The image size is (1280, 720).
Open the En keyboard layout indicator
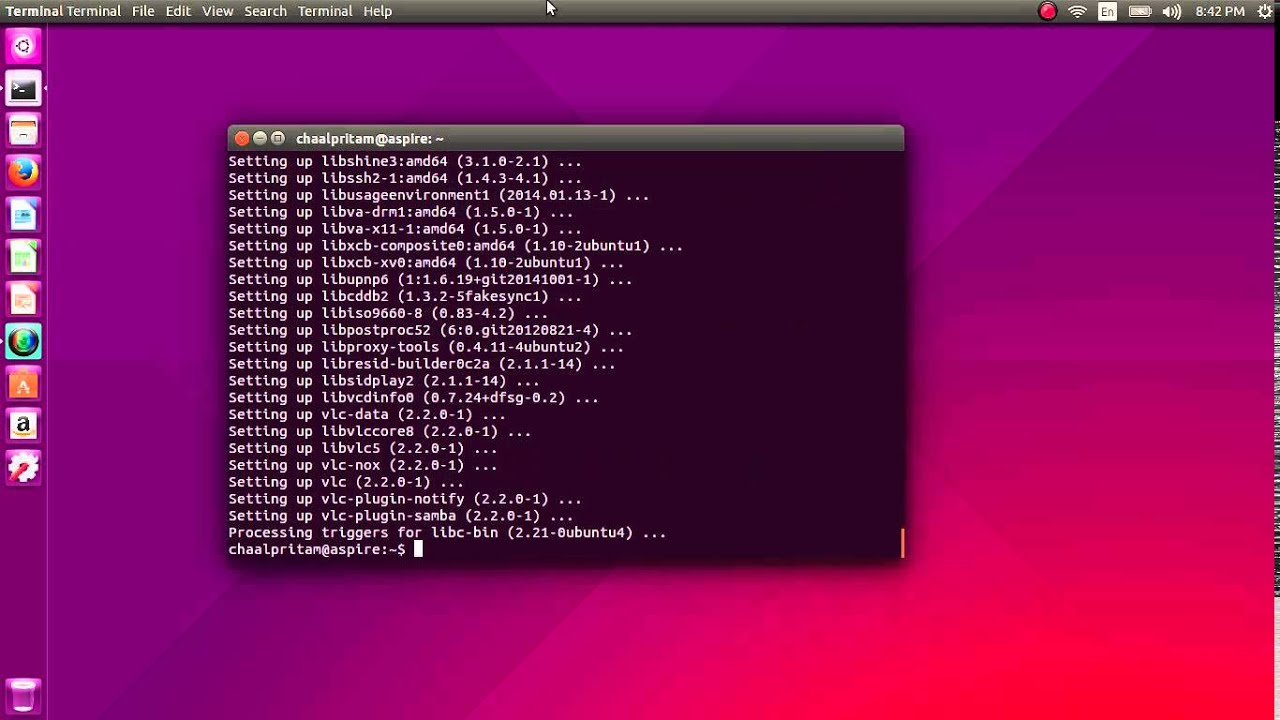click(x=1107, y=11)
